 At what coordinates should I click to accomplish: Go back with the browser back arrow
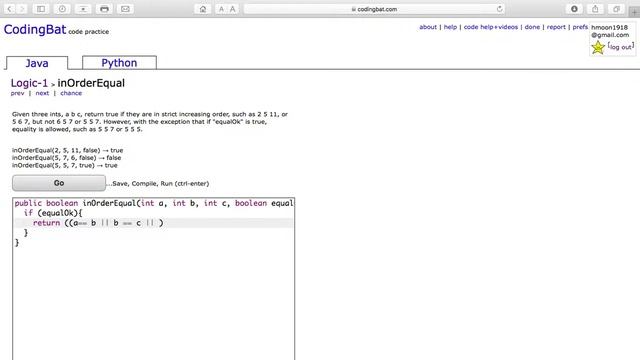tap(9, 9)
